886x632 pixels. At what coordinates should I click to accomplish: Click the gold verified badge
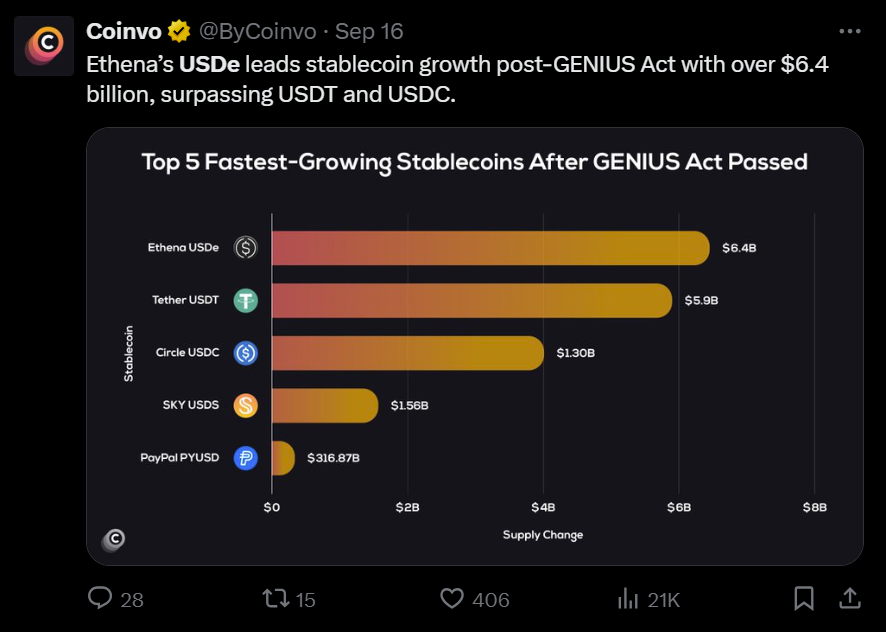click(179, 31)
